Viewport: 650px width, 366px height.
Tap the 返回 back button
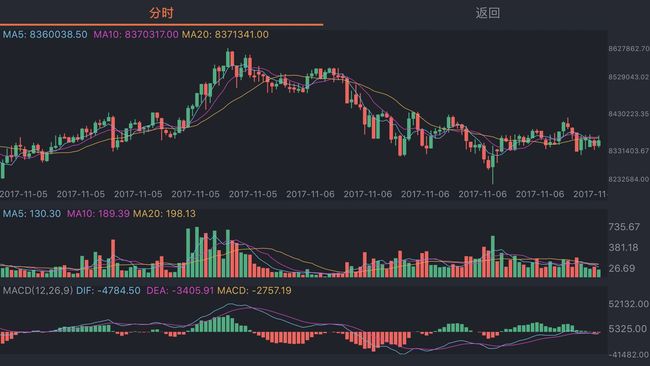[x=488, y=13]
